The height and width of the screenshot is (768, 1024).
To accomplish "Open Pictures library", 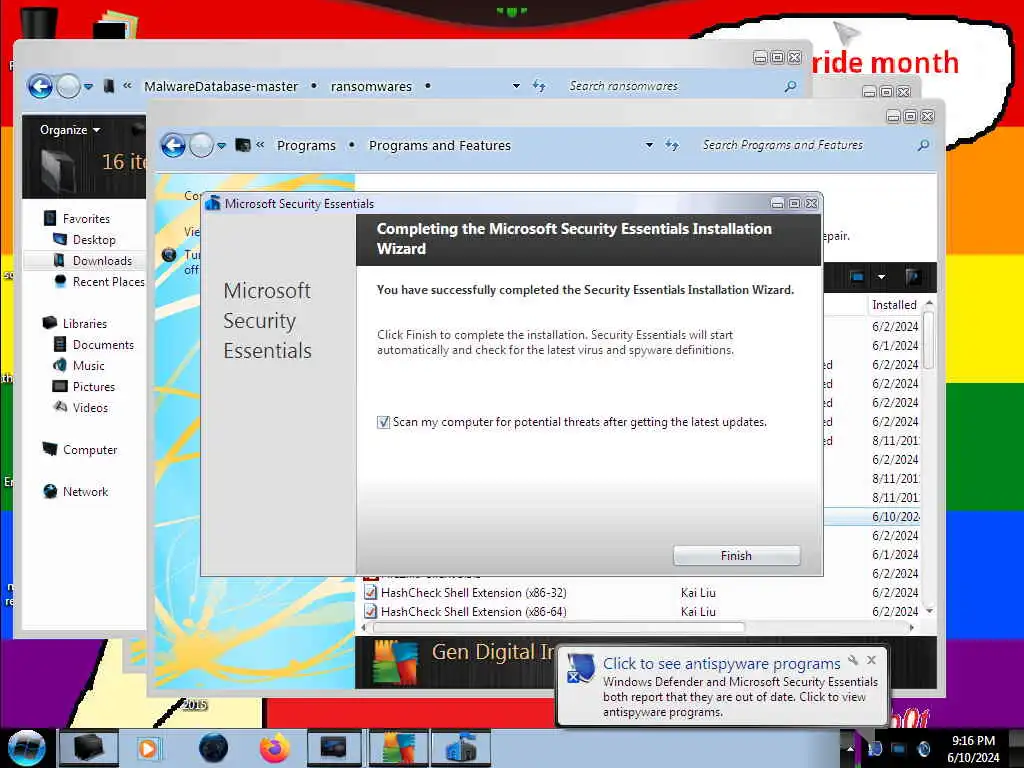I will [x=93, y=387].
